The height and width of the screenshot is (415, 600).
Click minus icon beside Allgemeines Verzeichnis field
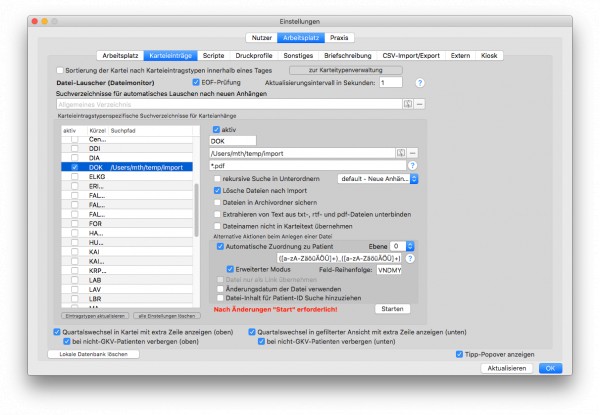tap(420, 104)
